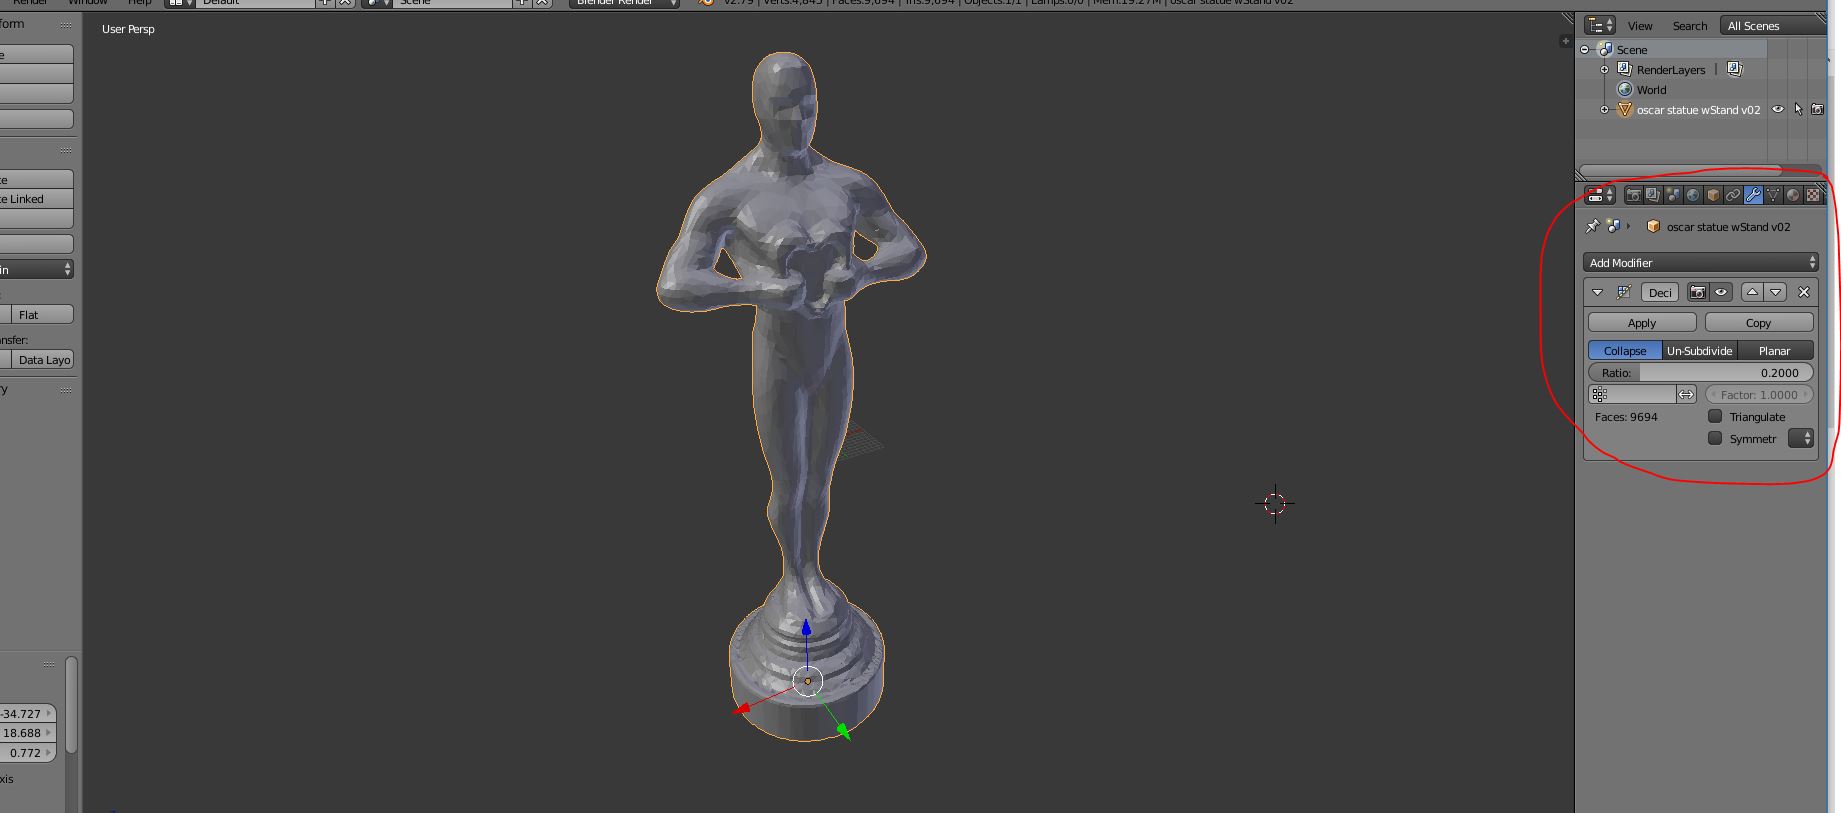This screenshot has width=1841, height=813.
Task: Collapse the Decimate modifier panel
Action: 1597,292
